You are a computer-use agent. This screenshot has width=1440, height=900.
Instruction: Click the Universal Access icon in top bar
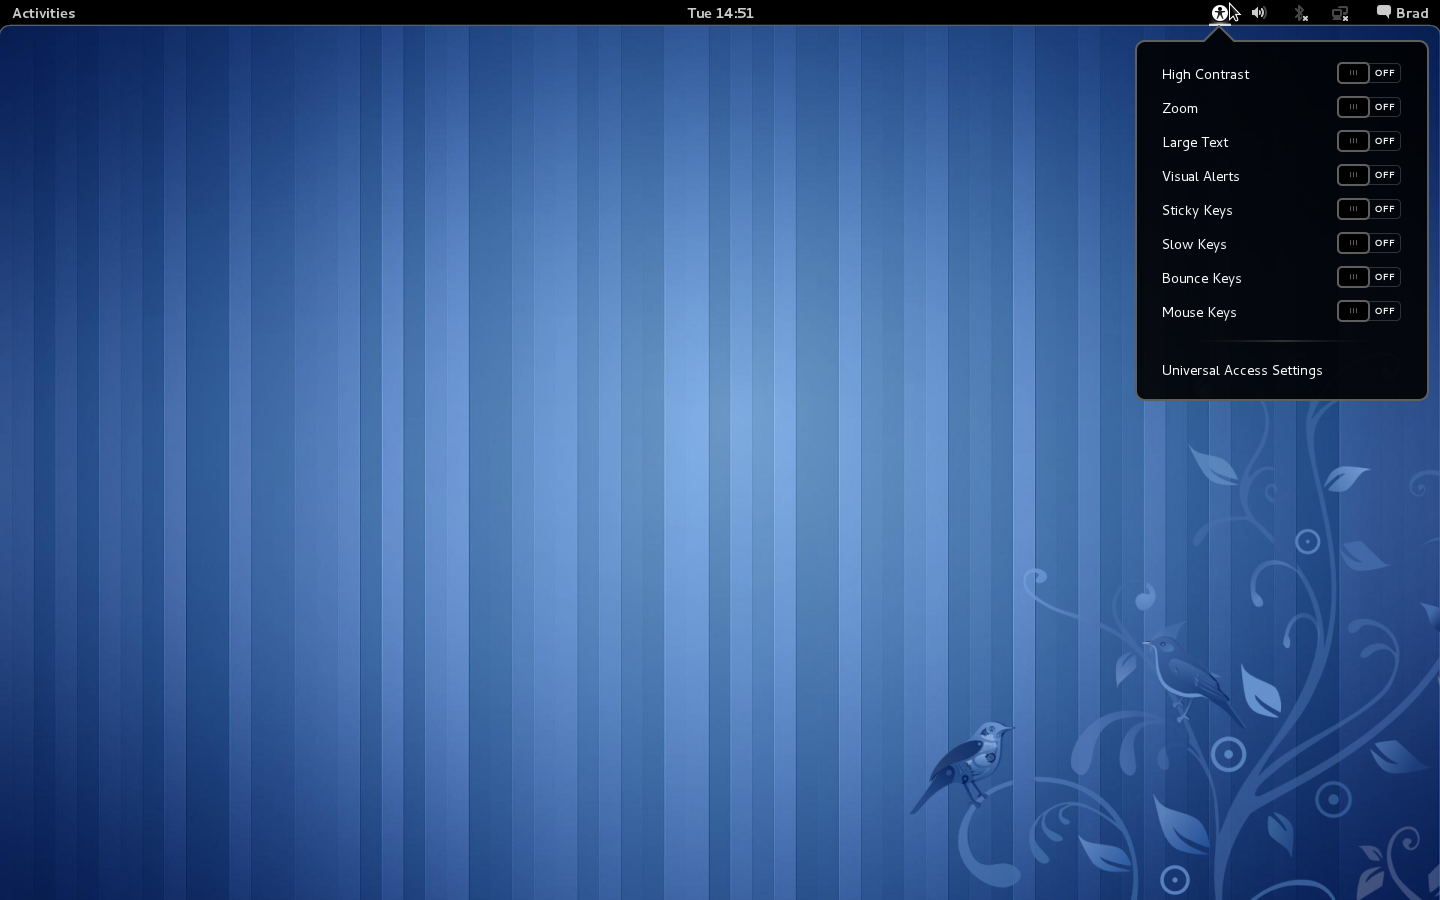[1219, 13]
